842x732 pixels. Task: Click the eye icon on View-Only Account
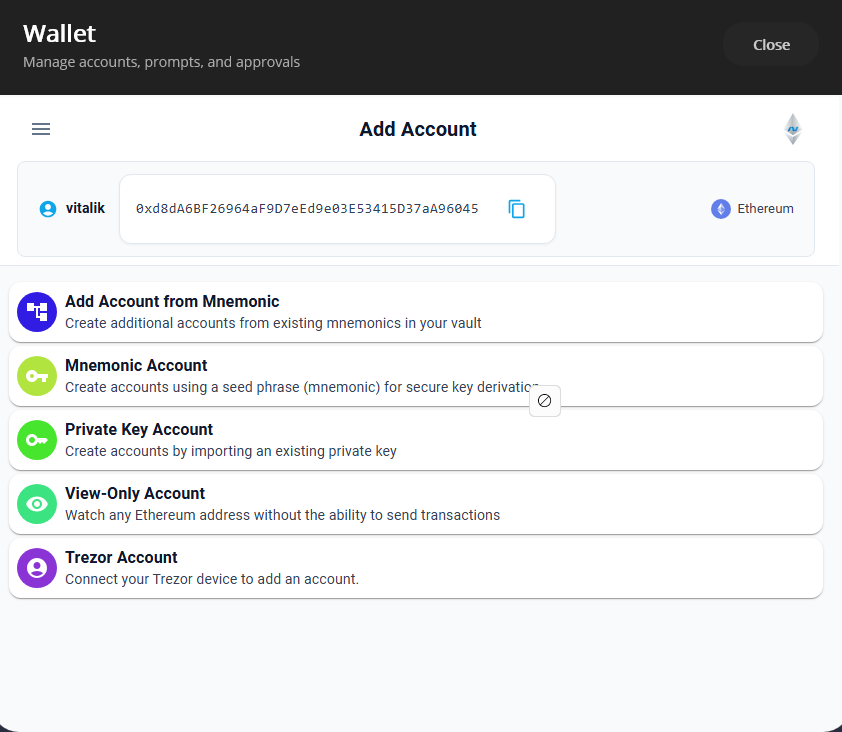point(36,504)
